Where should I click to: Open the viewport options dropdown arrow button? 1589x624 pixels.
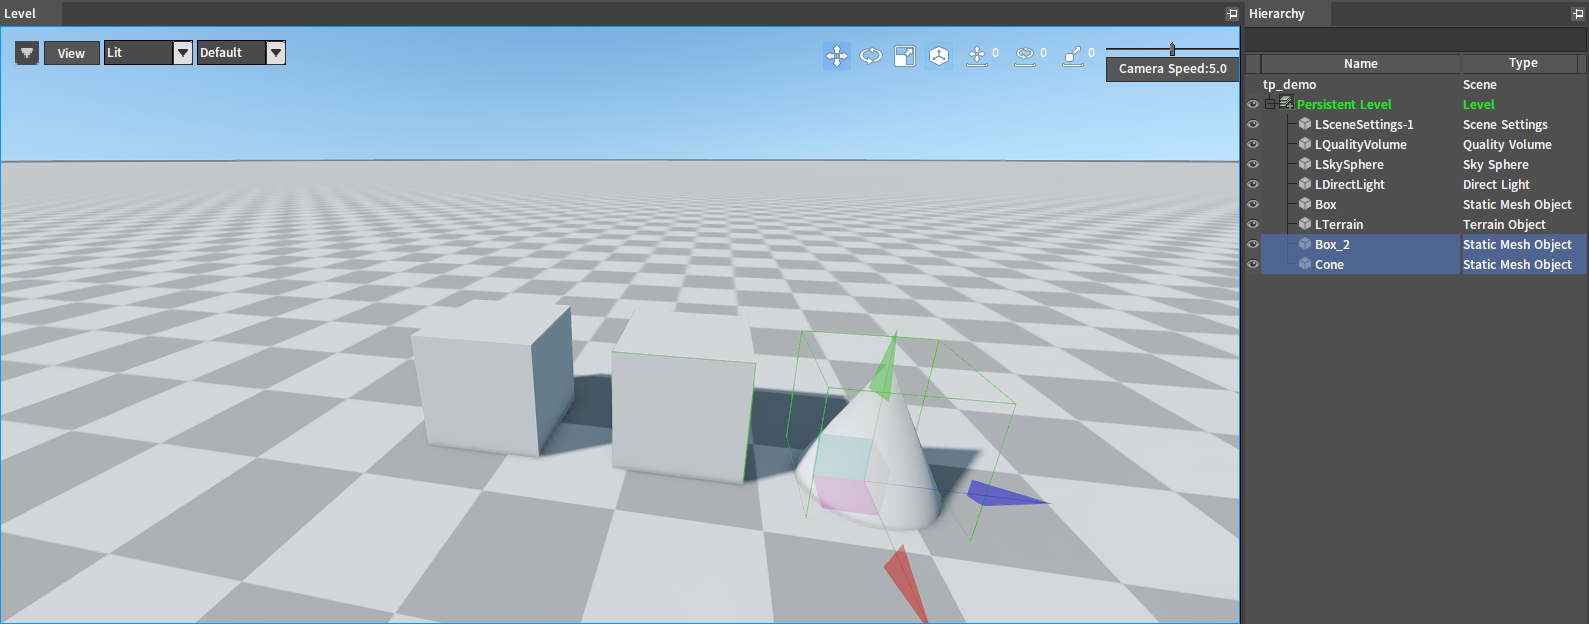tap(27, 53)
